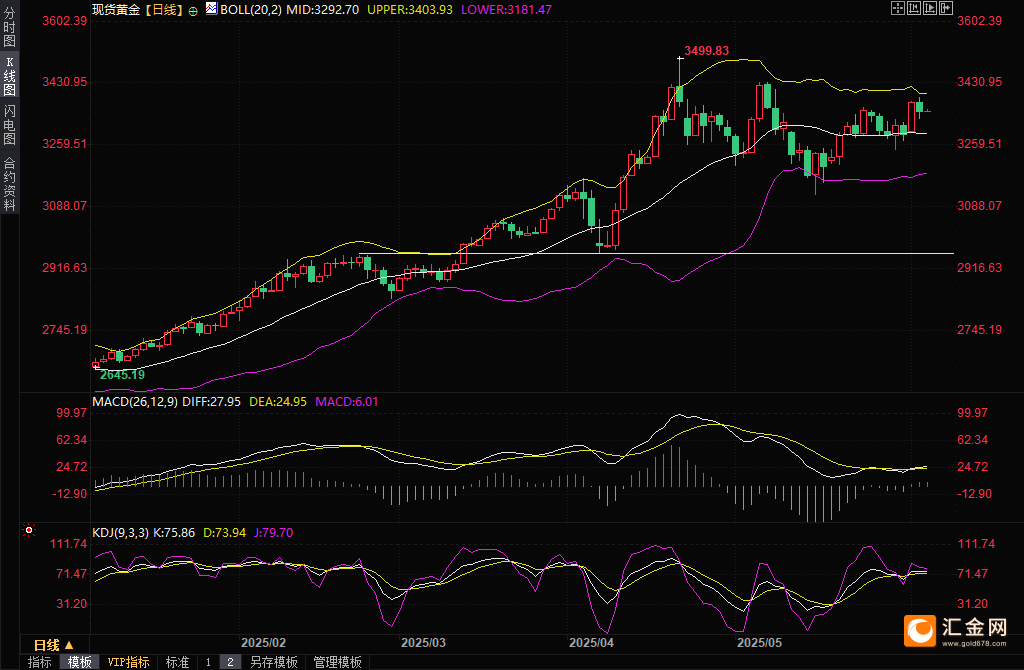Click the export panel arrow icon
Image resolution: width=1024 pixels, height=670 pixels.
coord(946,8)
